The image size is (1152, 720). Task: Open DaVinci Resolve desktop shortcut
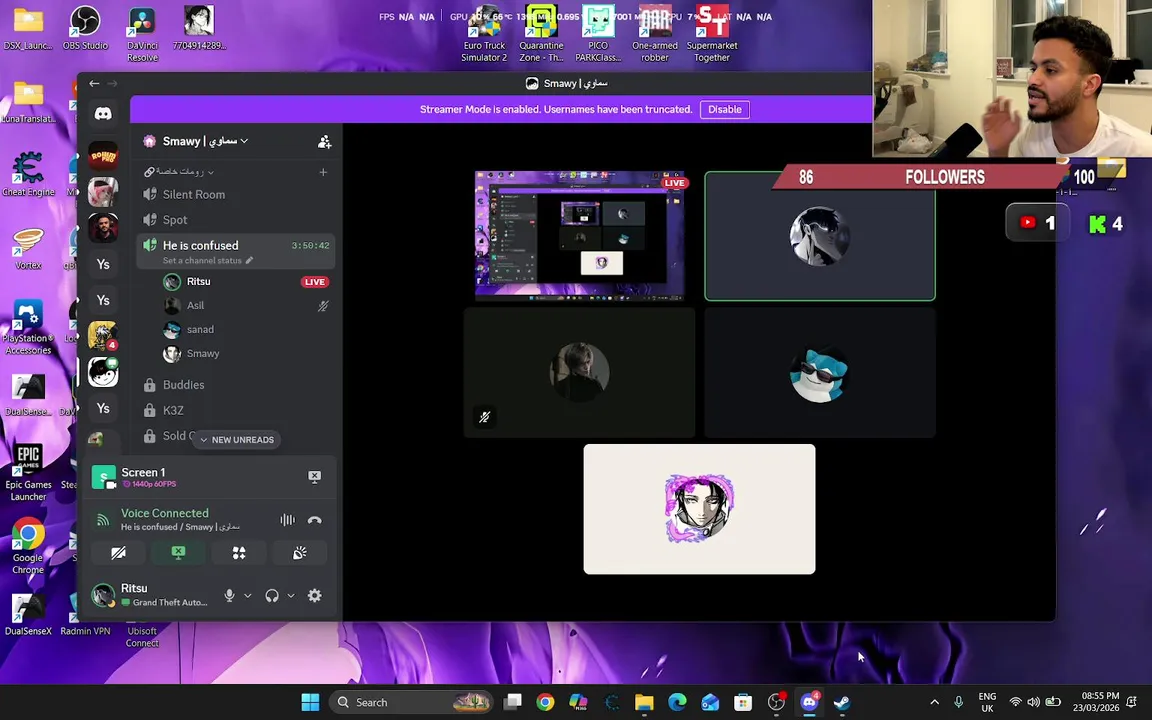coord(143,34)
